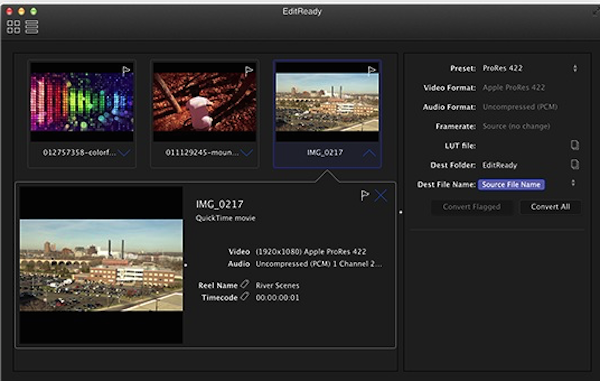Click the 011129245-moun file name
The width and height of the screenshot is (600, 381).
point(202,153)
